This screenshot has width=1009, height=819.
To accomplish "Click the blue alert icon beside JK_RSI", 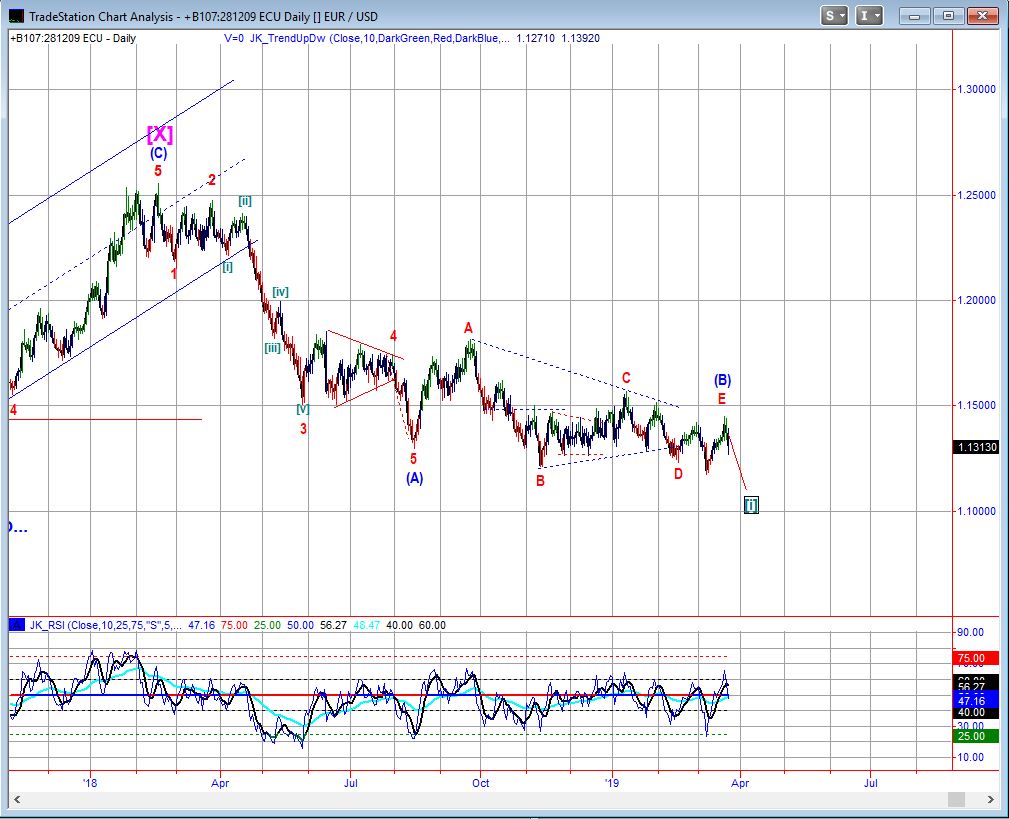I will tap(17, 625).
